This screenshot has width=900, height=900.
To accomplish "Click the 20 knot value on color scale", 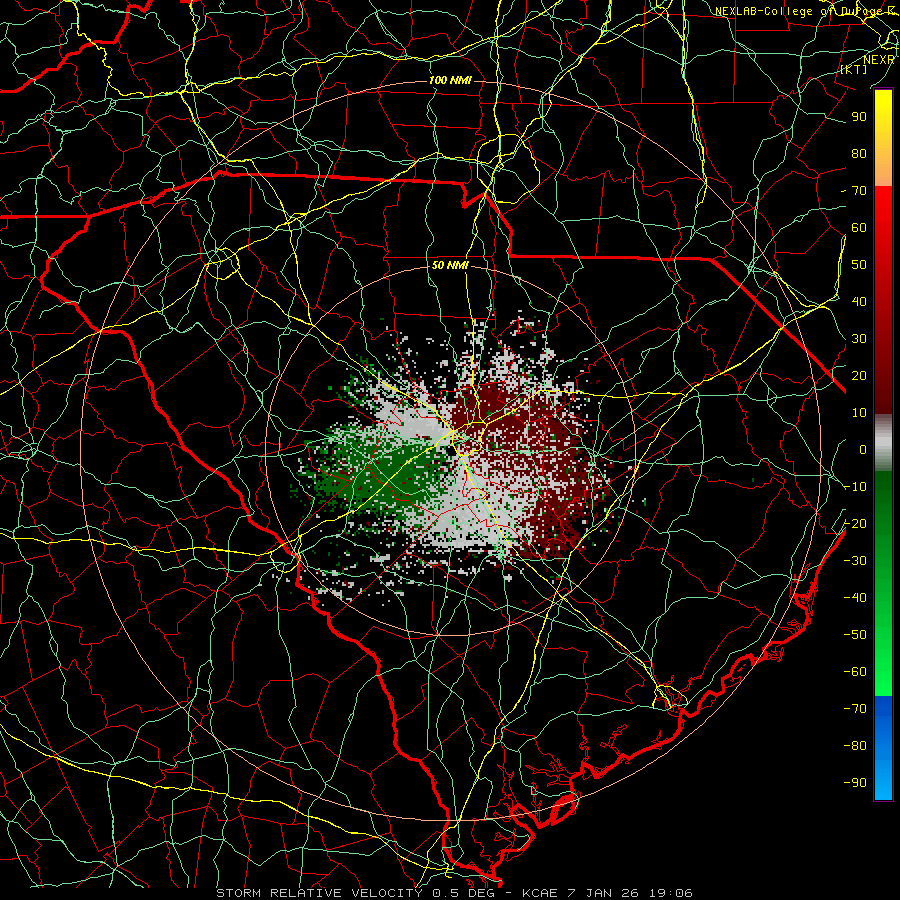I will click(859, 376).
